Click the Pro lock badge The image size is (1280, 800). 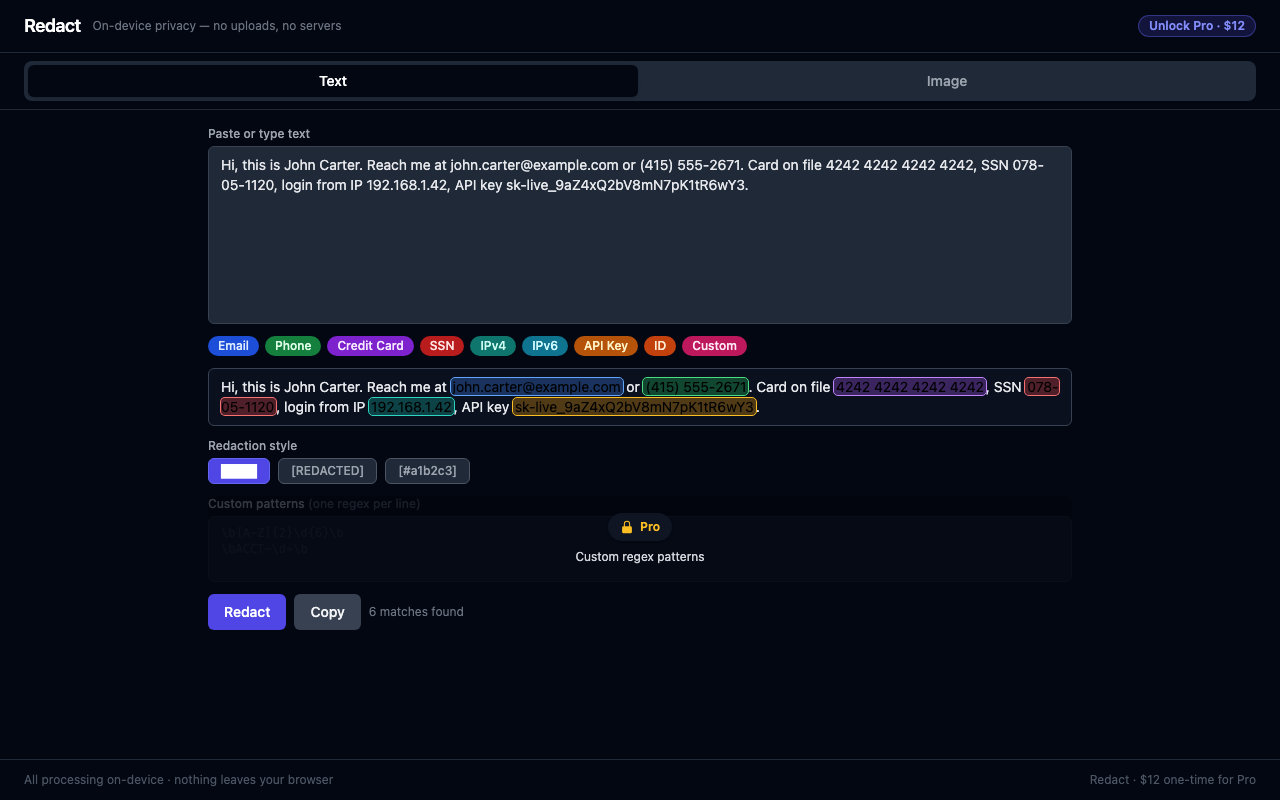tap(640, 527)
